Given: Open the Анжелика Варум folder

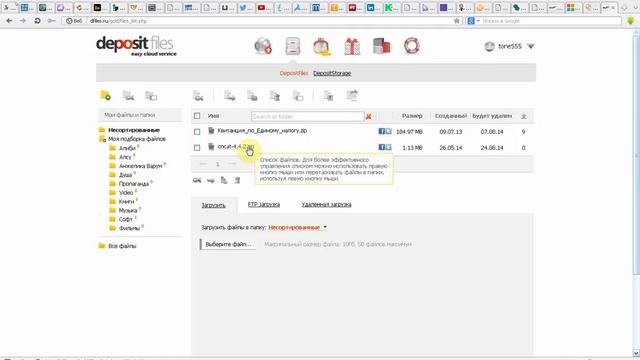Looking at the screenshot, I should coord(140,166).
